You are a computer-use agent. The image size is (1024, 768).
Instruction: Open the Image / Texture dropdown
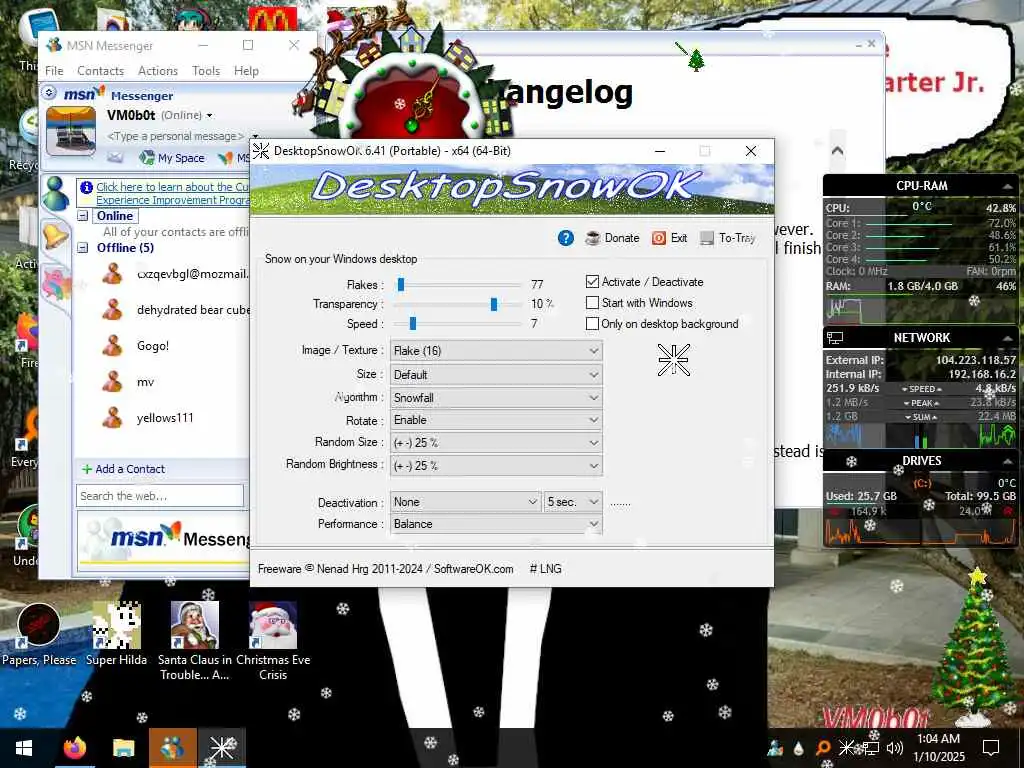496,351
